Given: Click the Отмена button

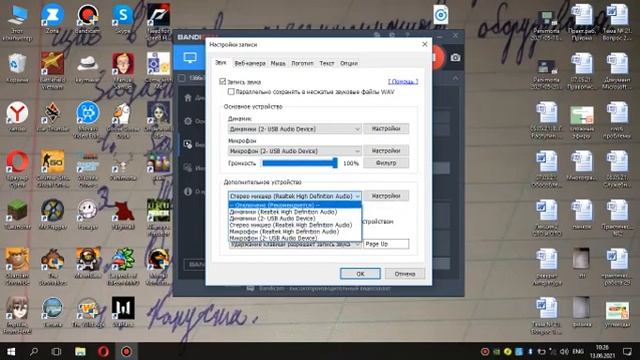Looking at the screenshot, I should pos(404,274).
